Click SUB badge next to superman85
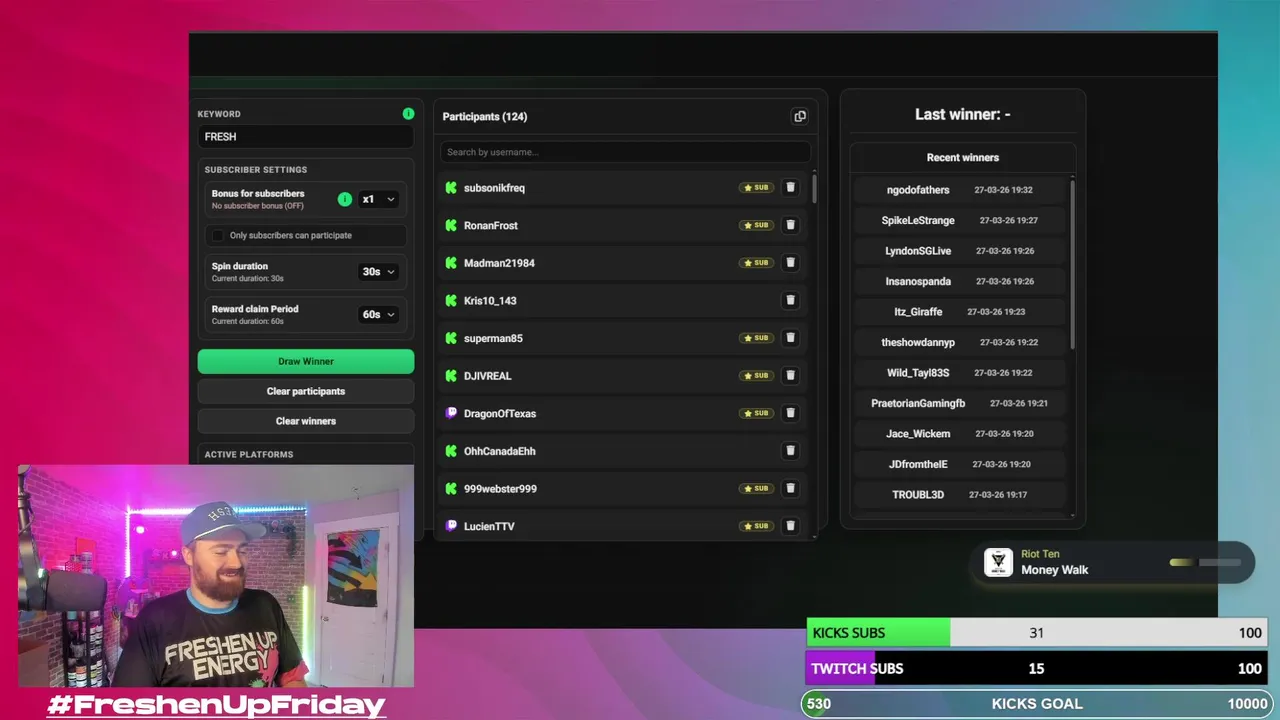The width and height of the screenshot is (1280, 720). (756, 338)
